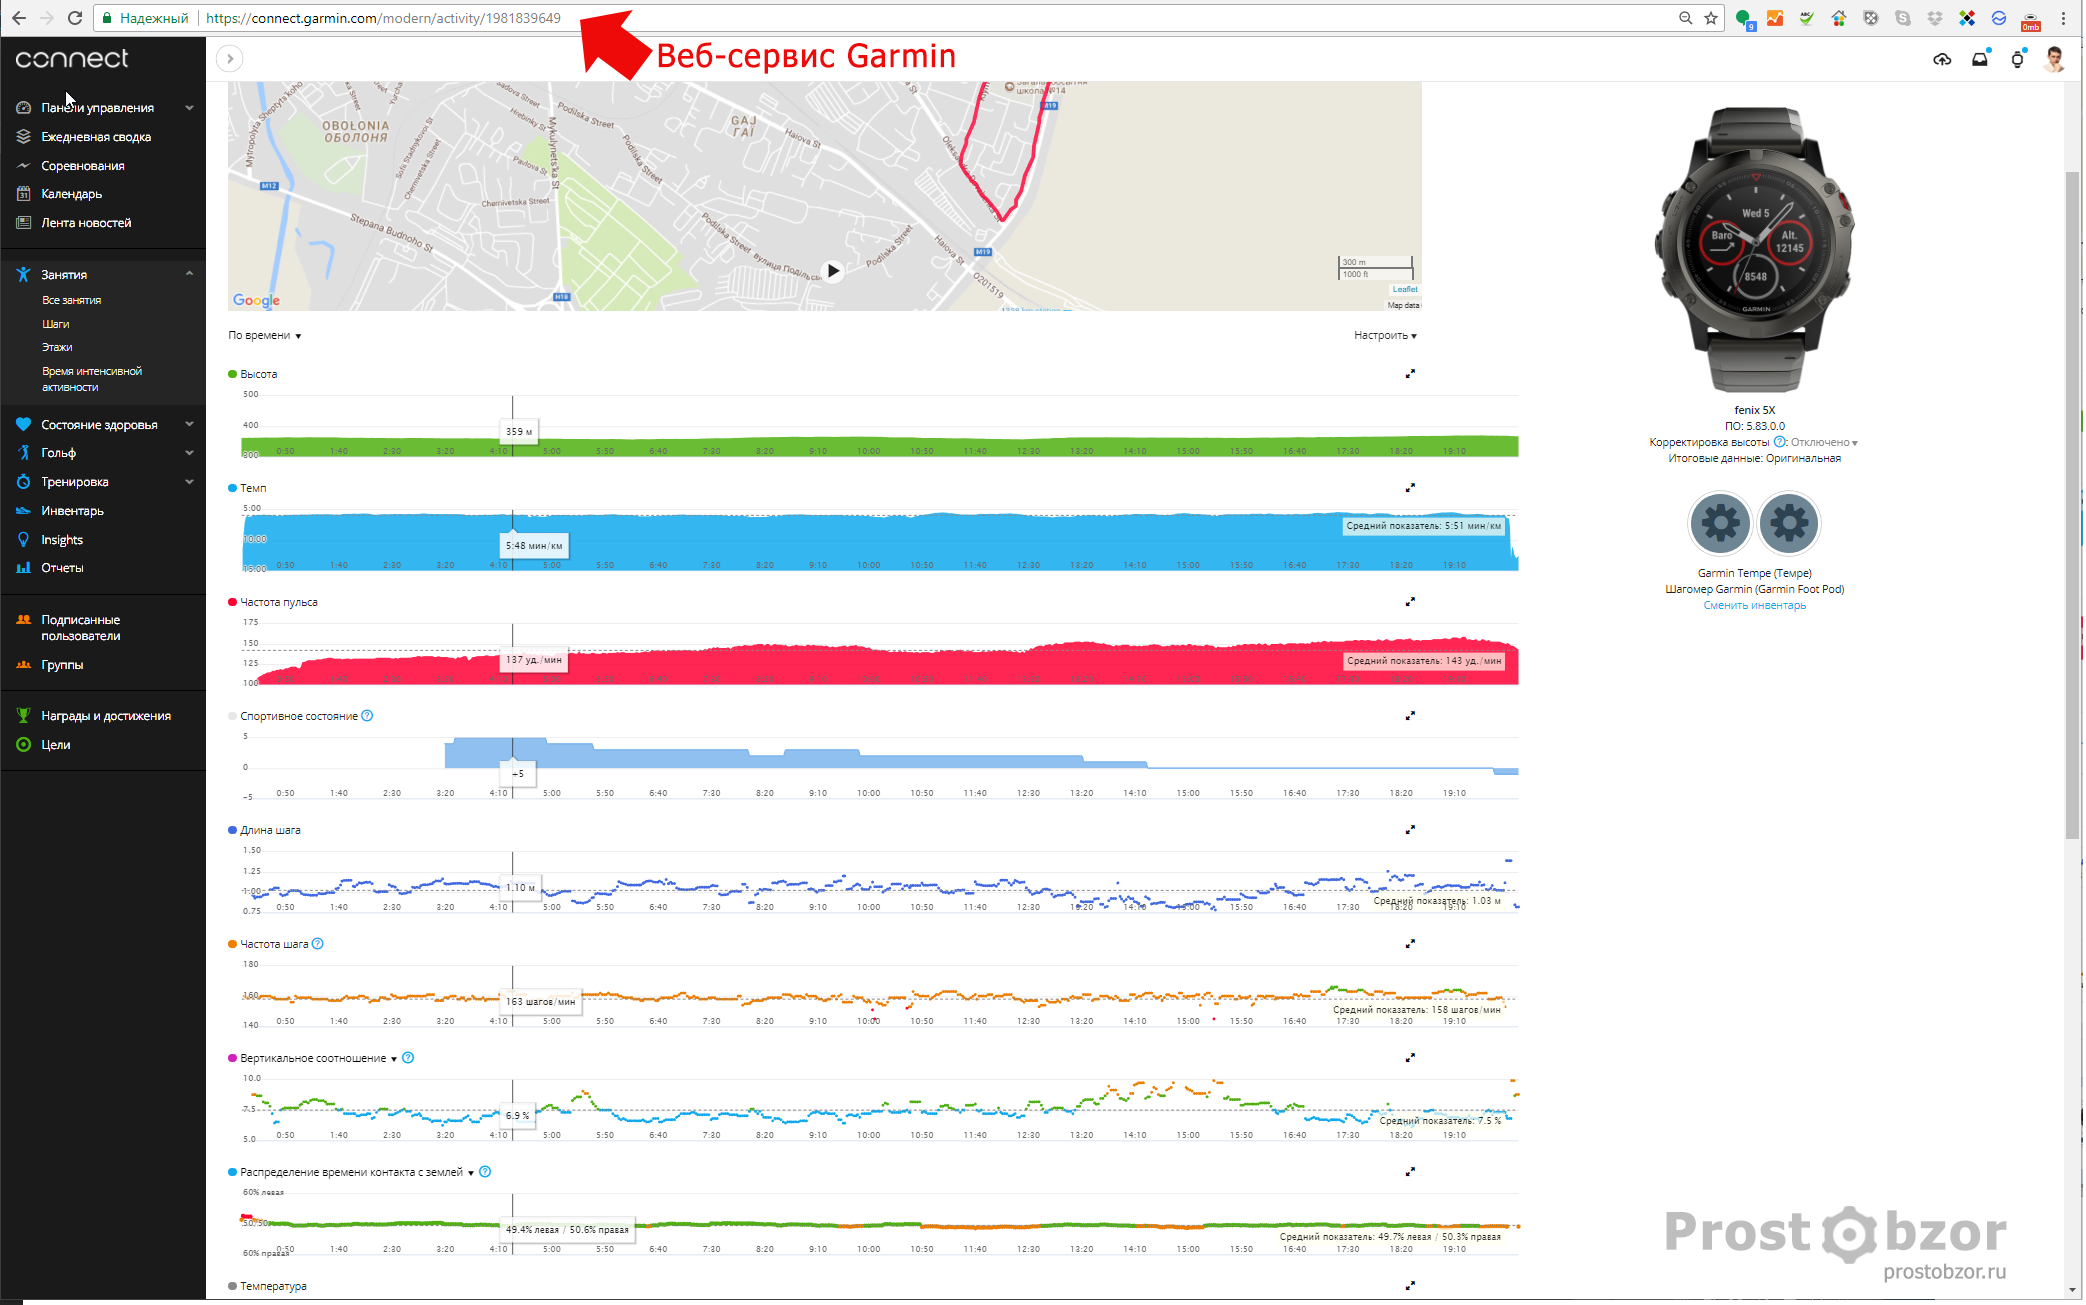Screen dimensions: 2086x1305
Task: Open Все занятия in sidebar
Action: 71,300
